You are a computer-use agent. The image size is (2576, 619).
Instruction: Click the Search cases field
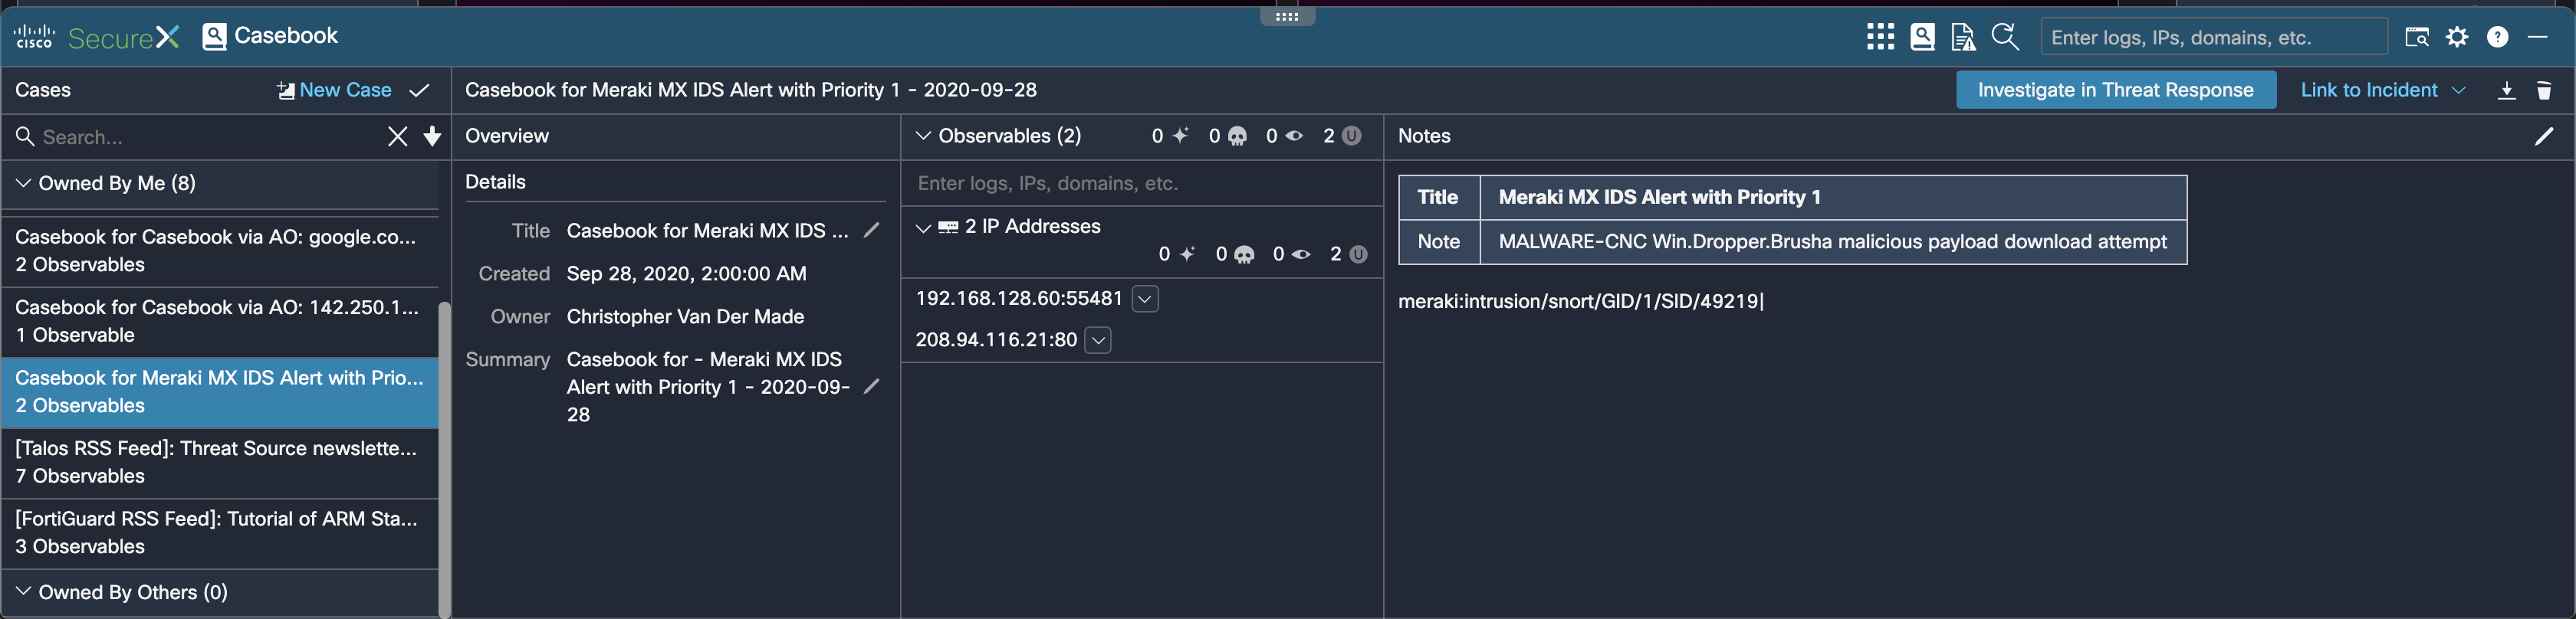pyautogui.click(x=210, y=137)
